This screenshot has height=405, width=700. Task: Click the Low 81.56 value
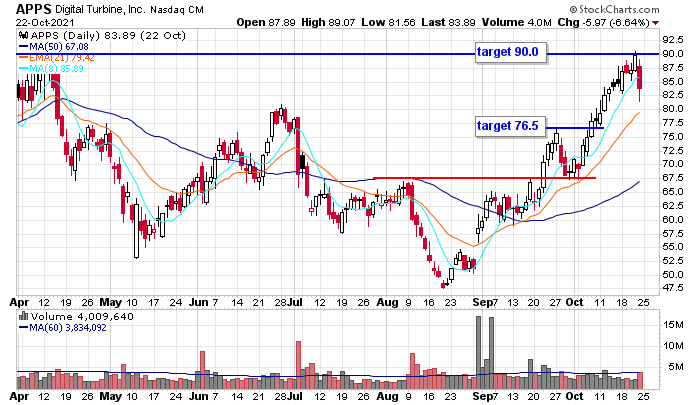point(388,22)
